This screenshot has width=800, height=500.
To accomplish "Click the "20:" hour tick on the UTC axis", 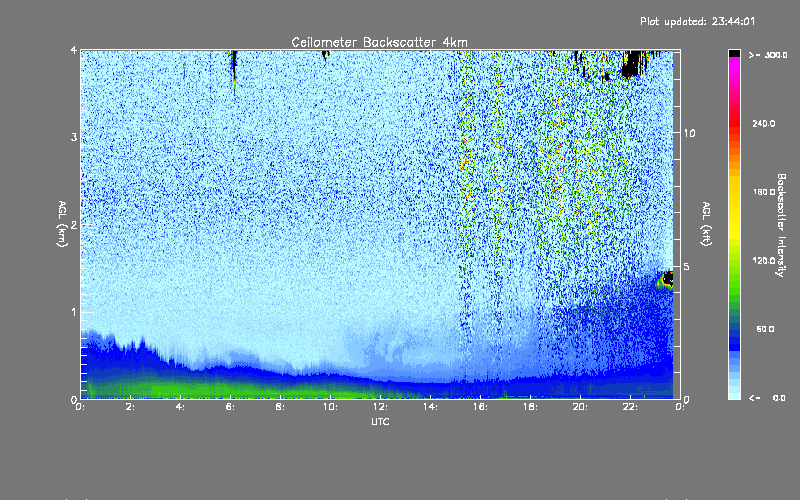I will coord(581,407).
